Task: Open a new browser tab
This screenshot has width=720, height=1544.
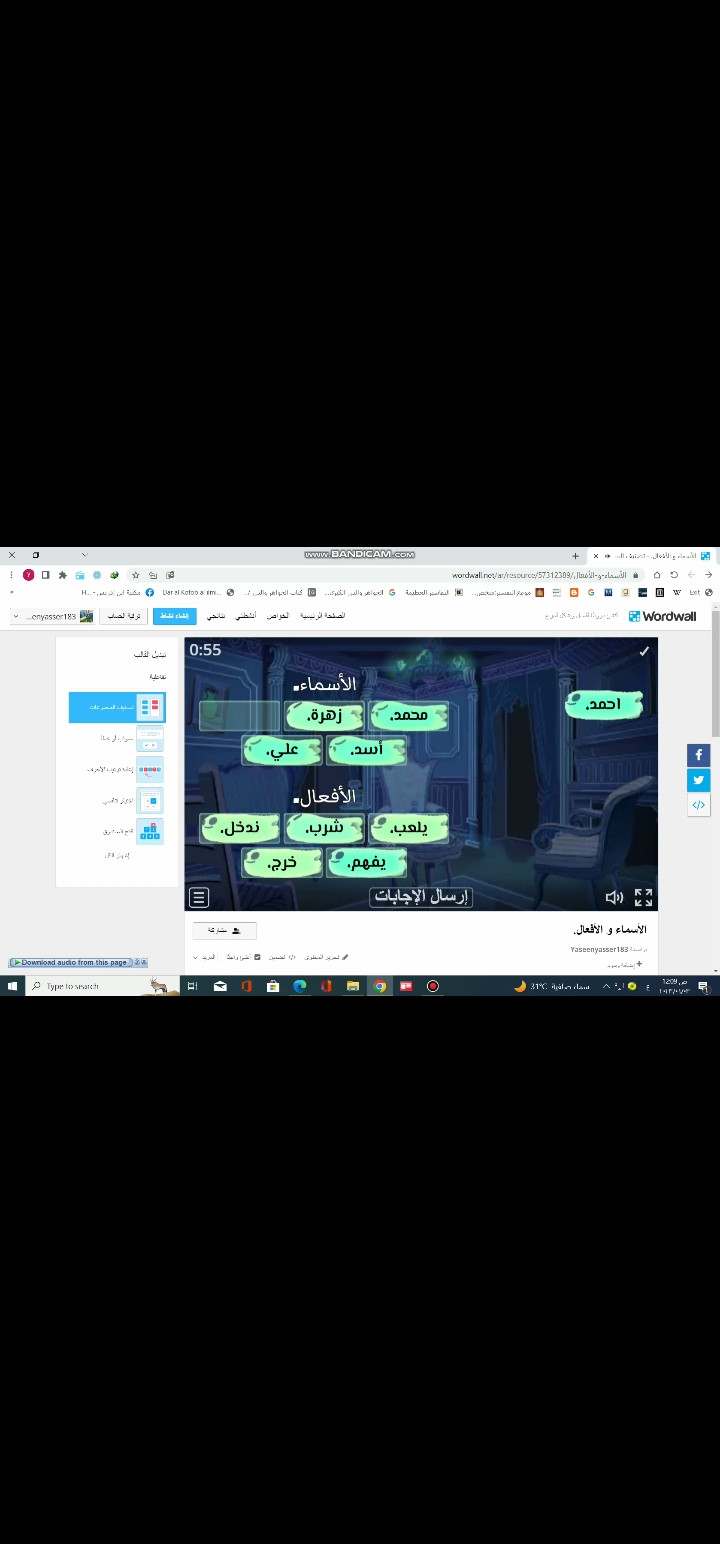Action: (x=575, y=556)
